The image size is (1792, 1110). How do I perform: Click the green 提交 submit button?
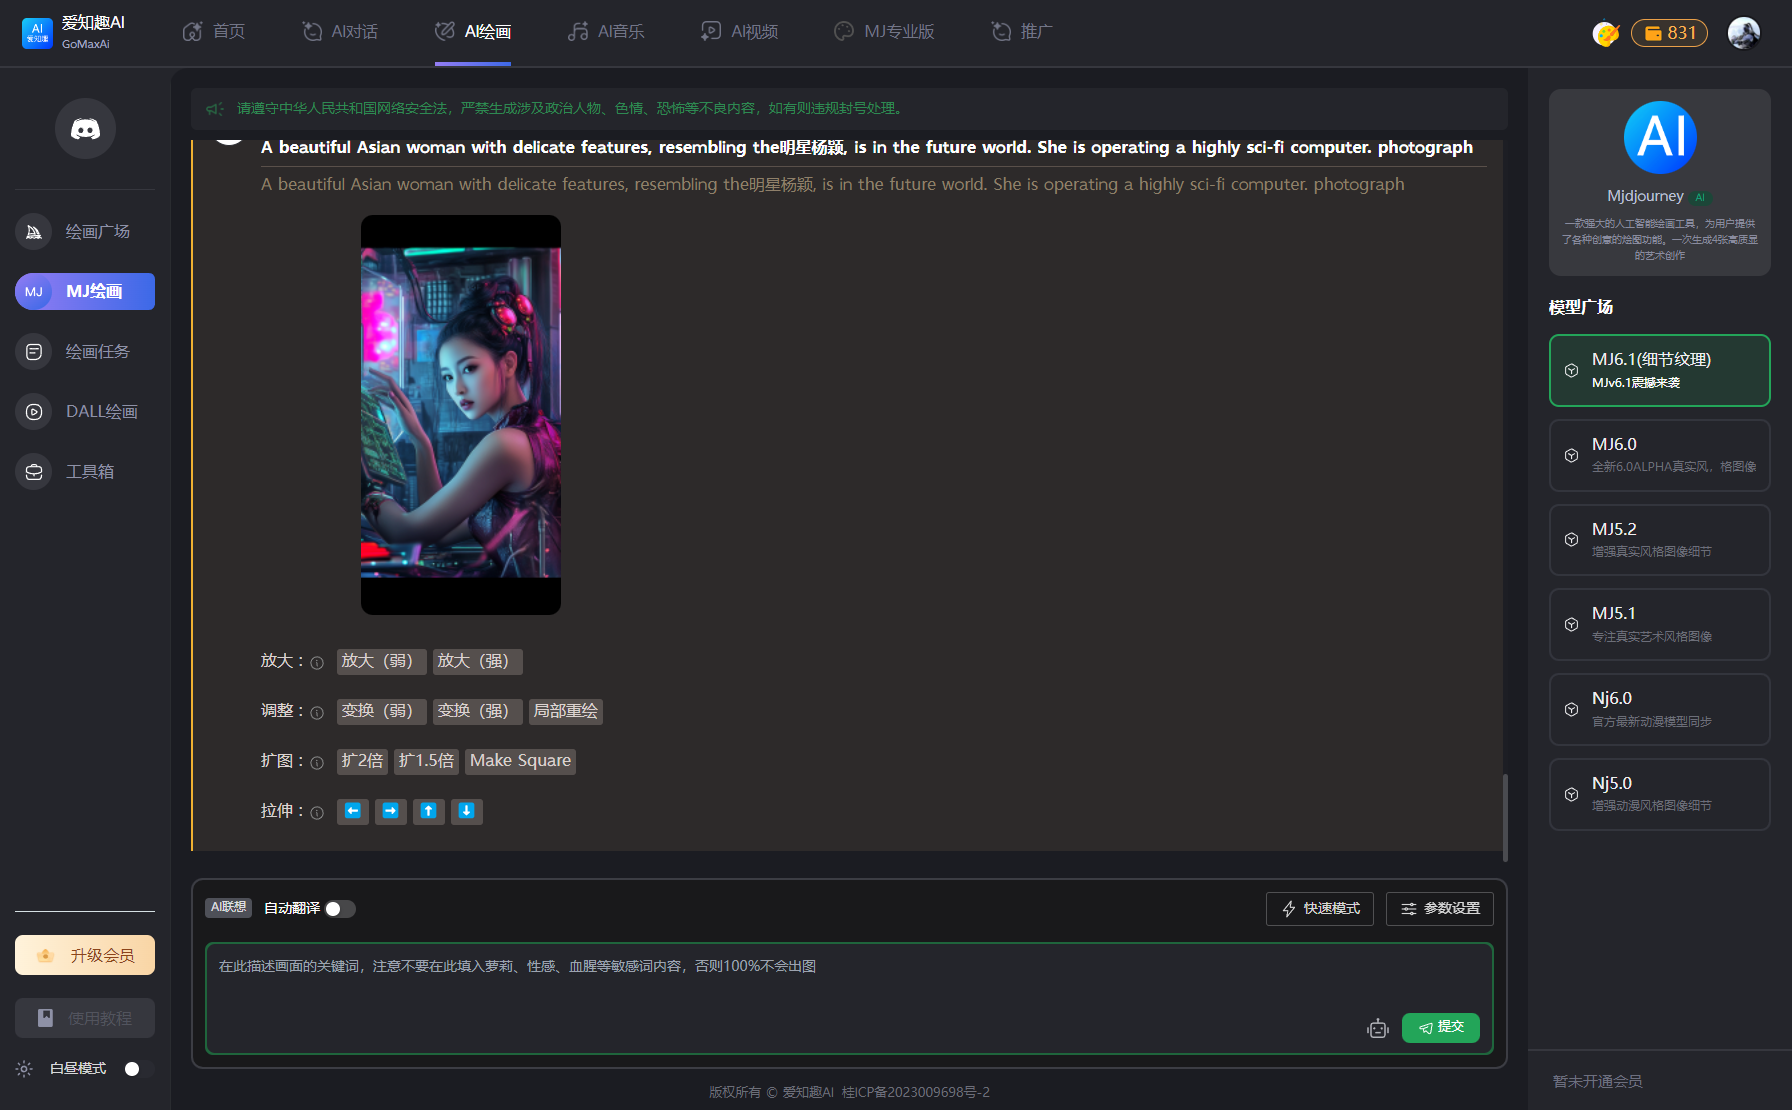tap(1441, 1028)
